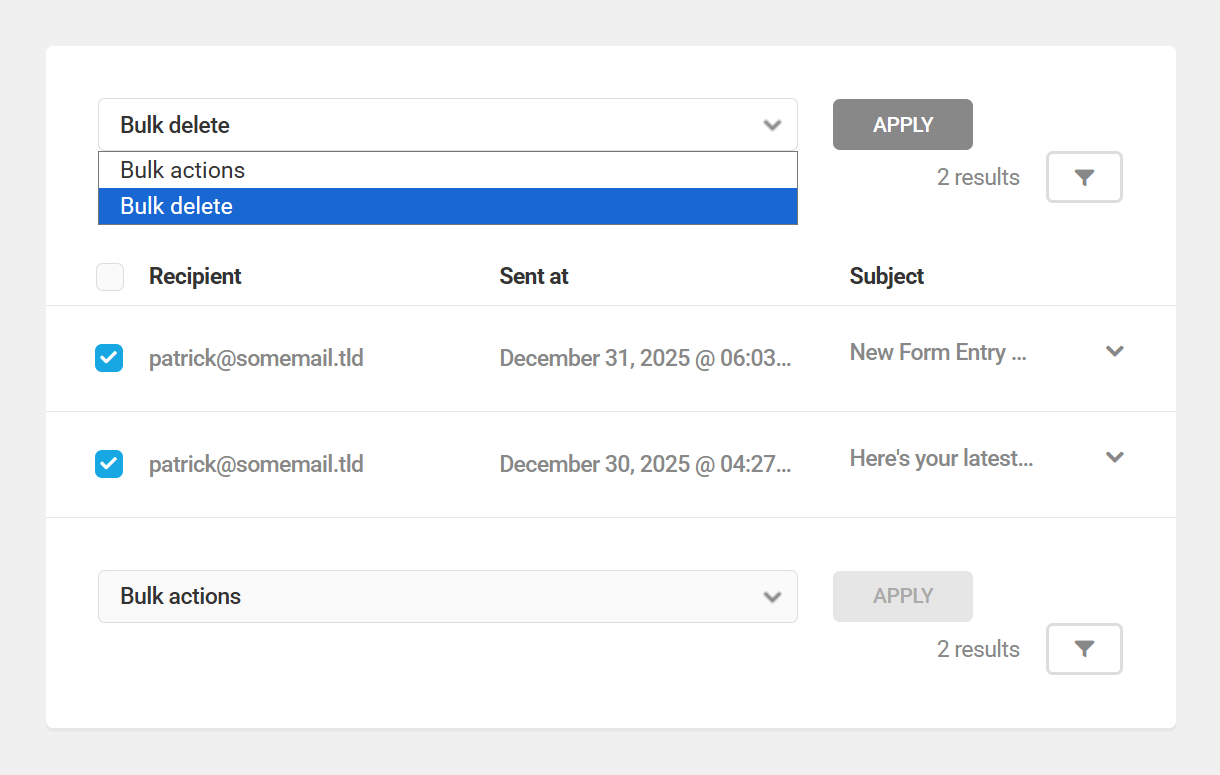Open the second patrick@somemail.tld recipient link
This screenshot has height=775, width=1220.
click(x=256, y=463)
